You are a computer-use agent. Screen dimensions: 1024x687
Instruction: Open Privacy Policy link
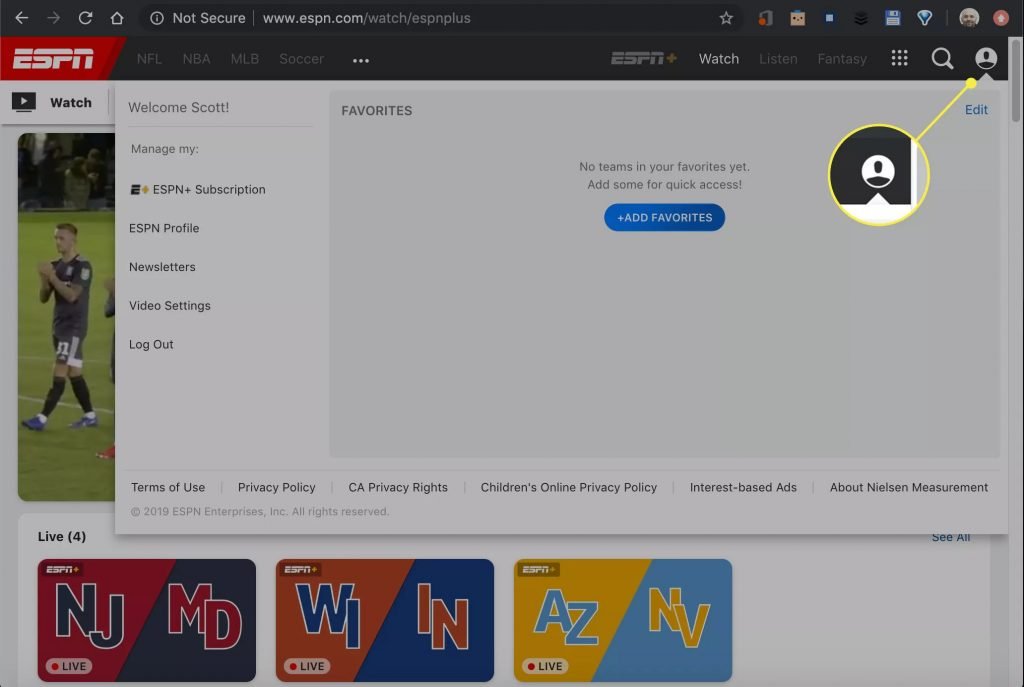pyautogui.click(x=276, y=487)
